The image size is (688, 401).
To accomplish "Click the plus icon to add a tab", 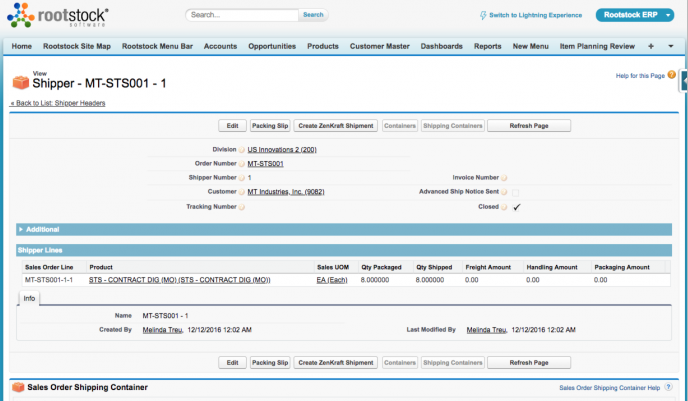I will point(651,46).
